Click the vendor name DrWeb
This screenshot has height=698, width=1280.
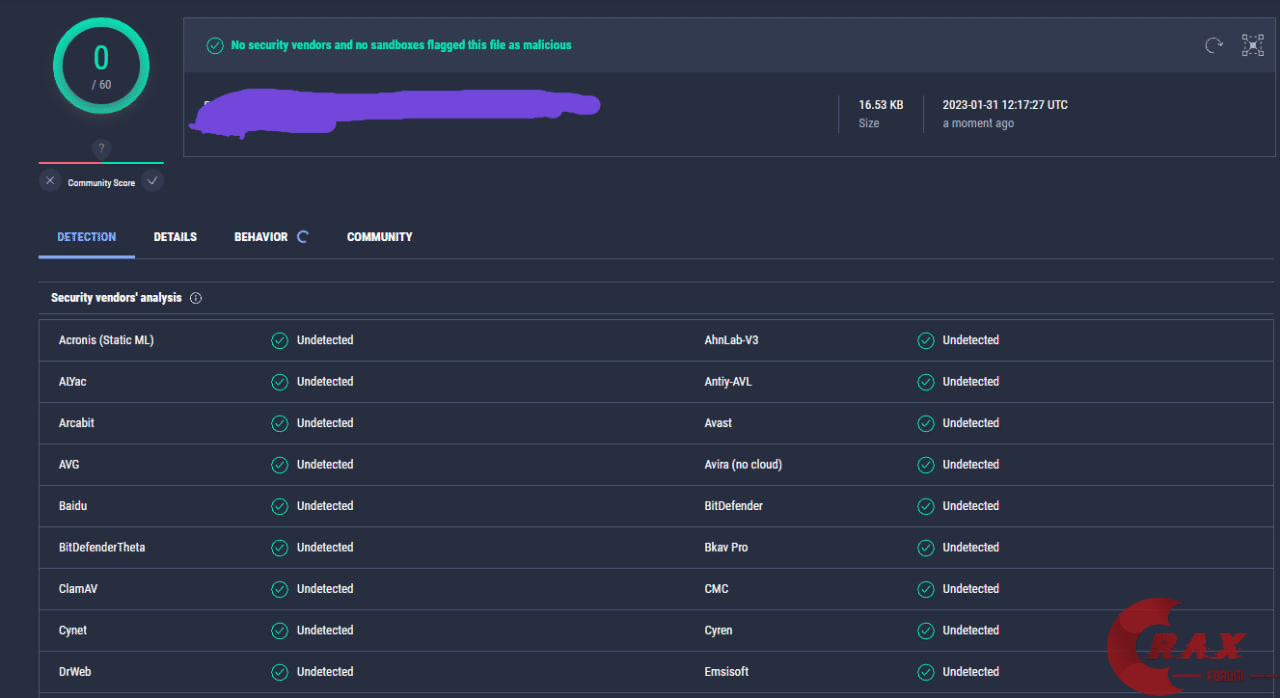click(x=75, y=672)
